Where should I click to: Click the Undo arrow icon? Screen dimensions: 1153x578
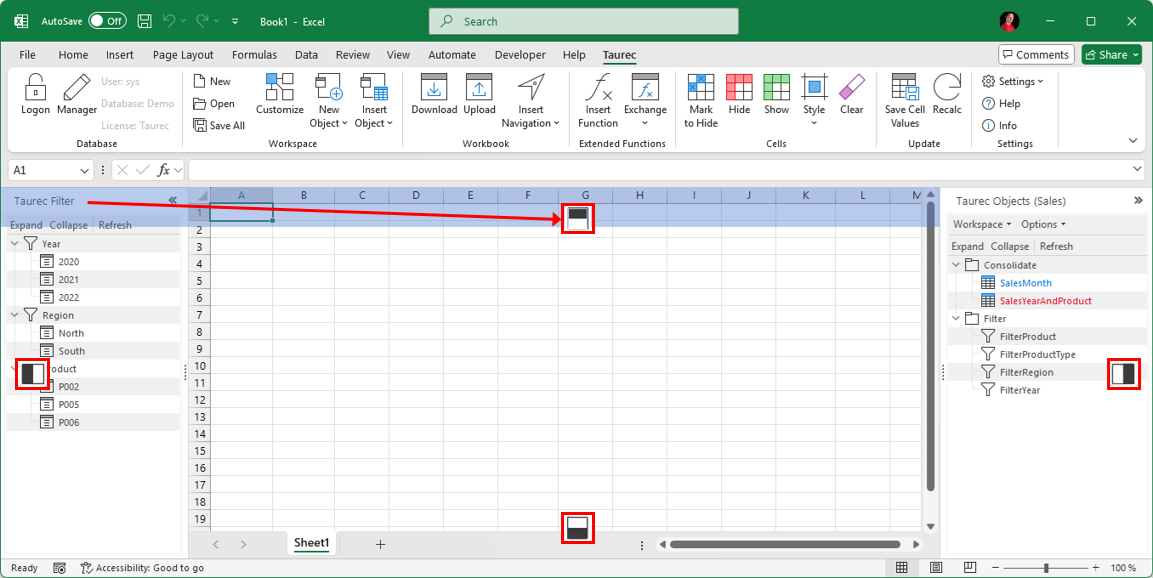point(169,21)
